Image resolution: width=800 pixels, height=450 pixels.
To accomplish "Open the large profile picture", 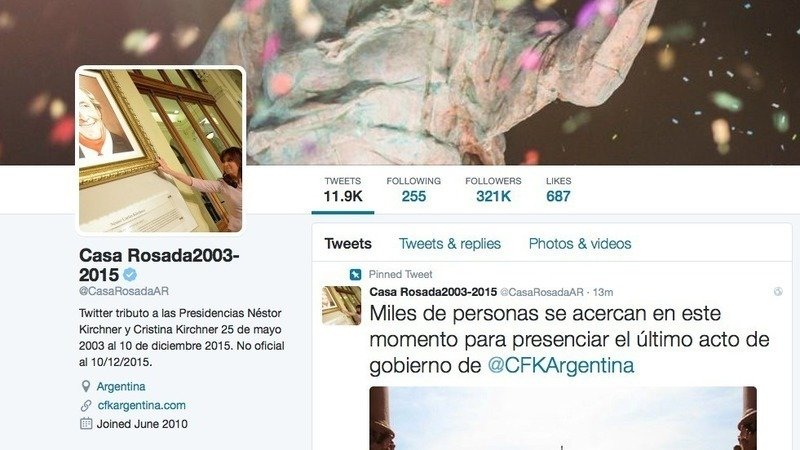I will tap(161, 151).
